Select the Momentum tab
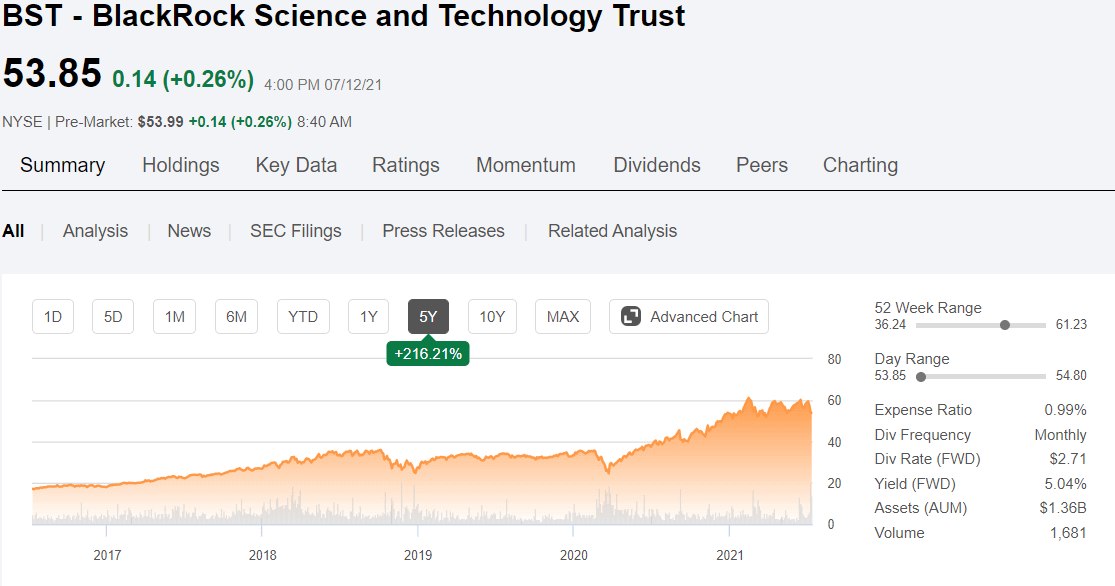 pyautogui.click(x=526, y=165)
